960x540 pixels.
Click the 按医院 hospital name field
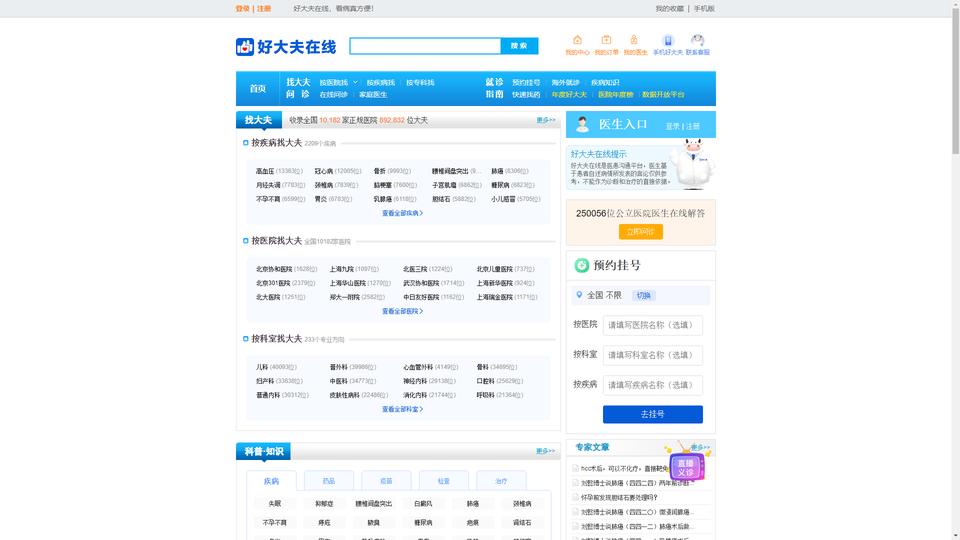coord(653,325)
